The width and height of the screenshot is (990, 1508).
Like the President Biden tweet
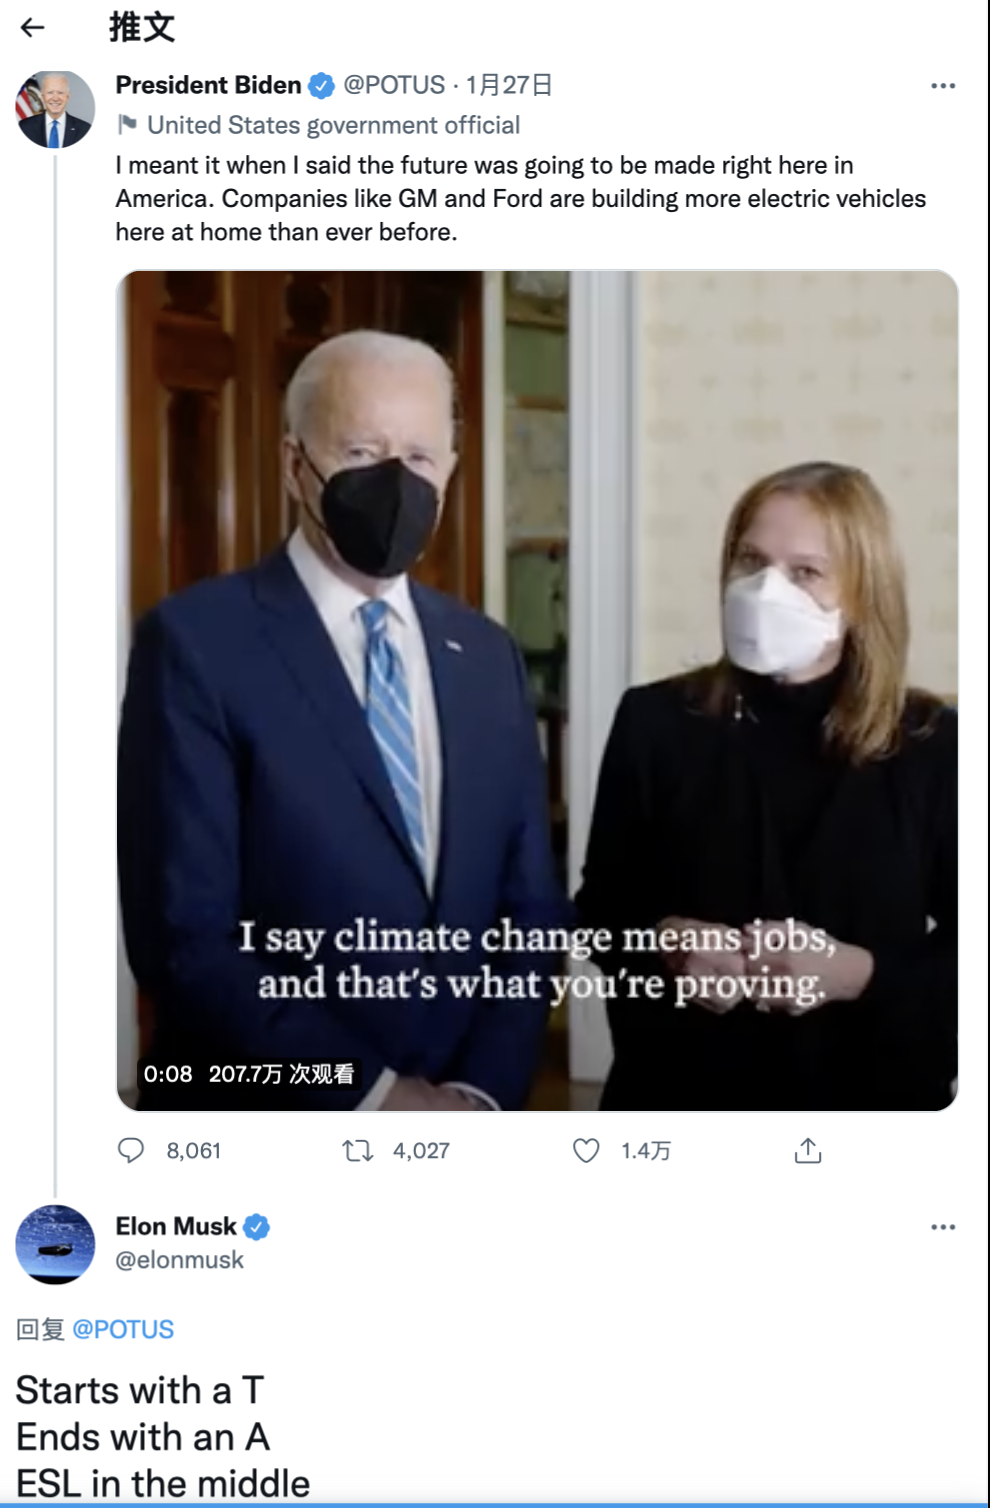click(586, 1151)
